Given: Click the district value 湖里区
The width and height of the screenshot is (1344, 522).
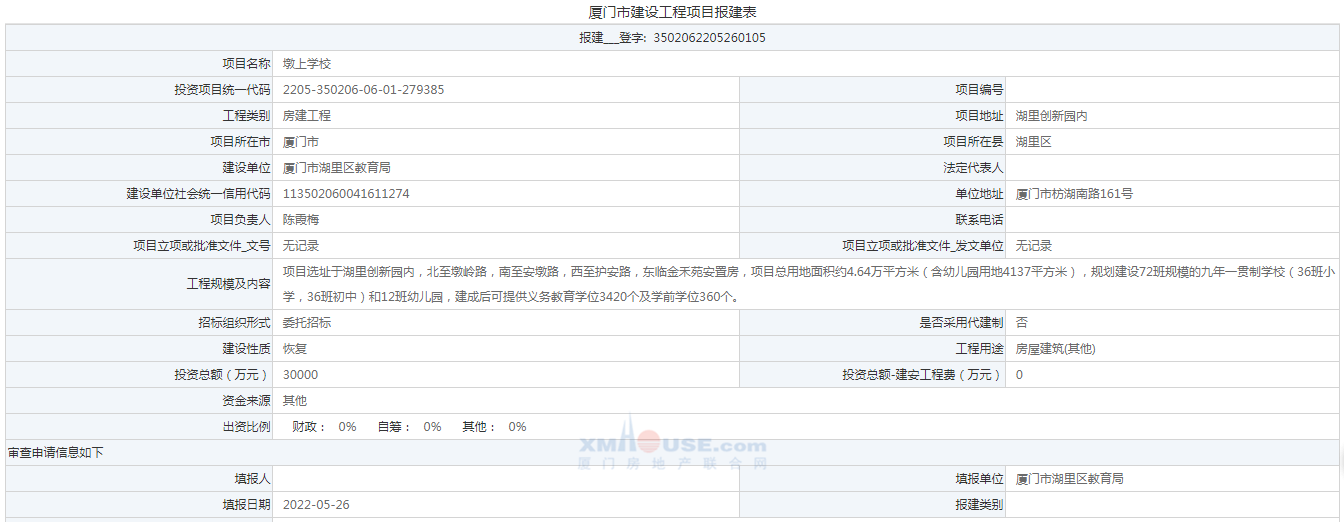Looking at the screenshot, I should (1034, 142).
